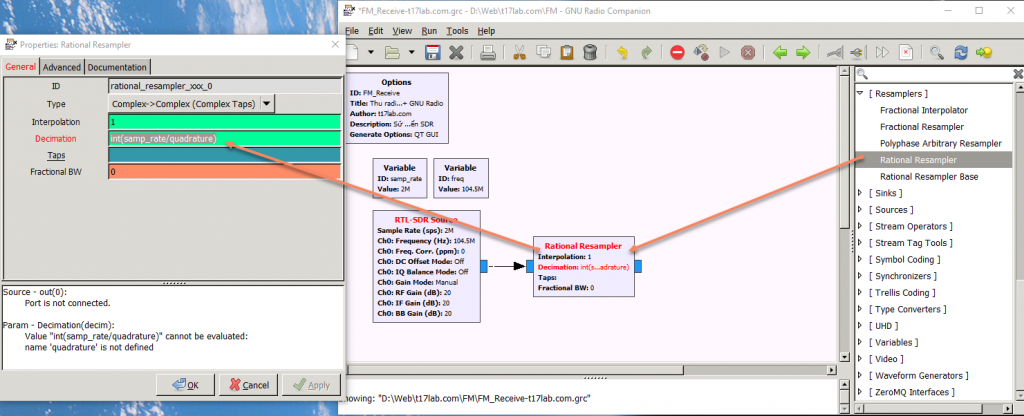Click the Cut scissors icon in toolbar
This screenshot has height=416, width=1024.
[518, 51]
